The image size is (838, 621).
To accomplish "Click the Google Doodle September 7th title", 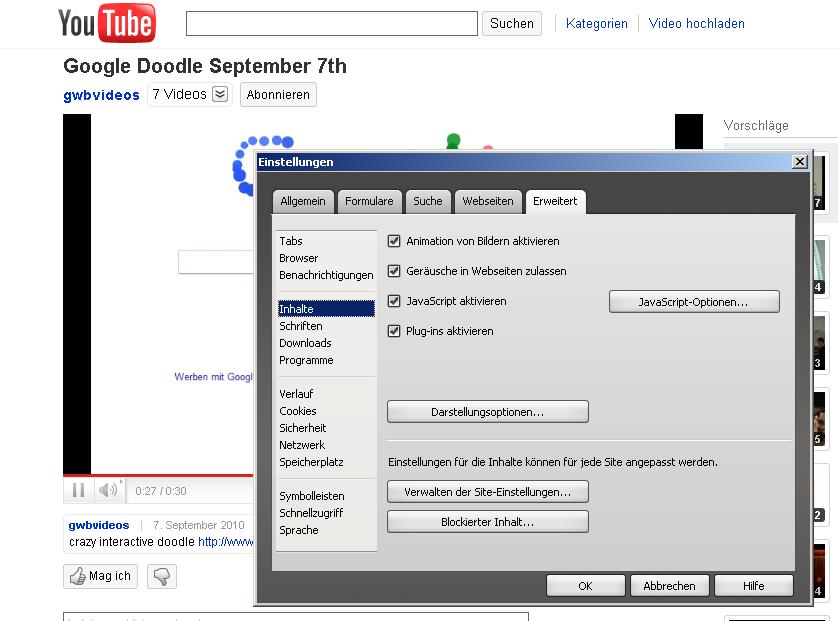I will point(205,66).
